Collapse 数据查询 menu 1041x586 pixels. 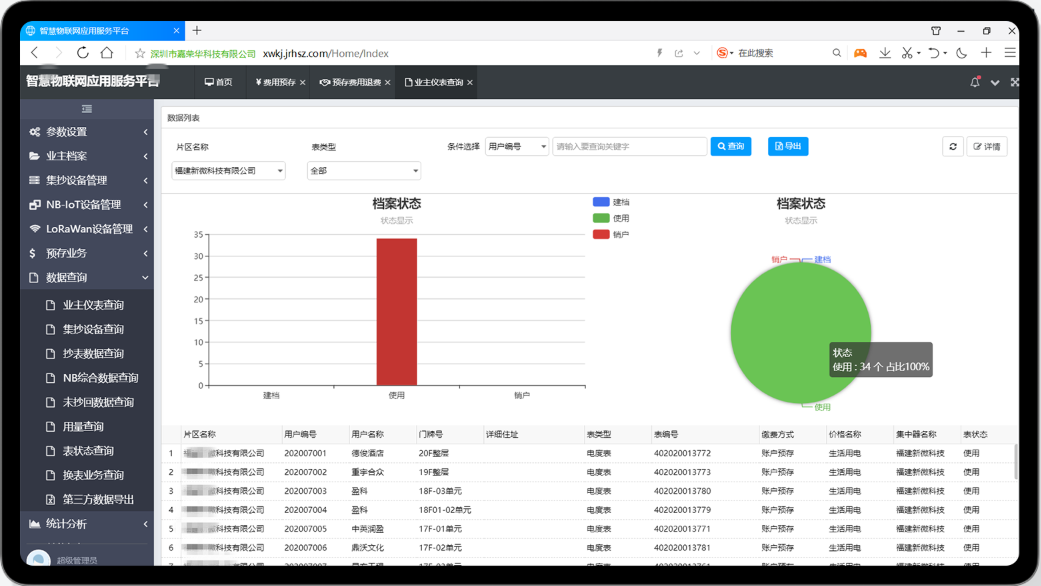tap(87, 277)
